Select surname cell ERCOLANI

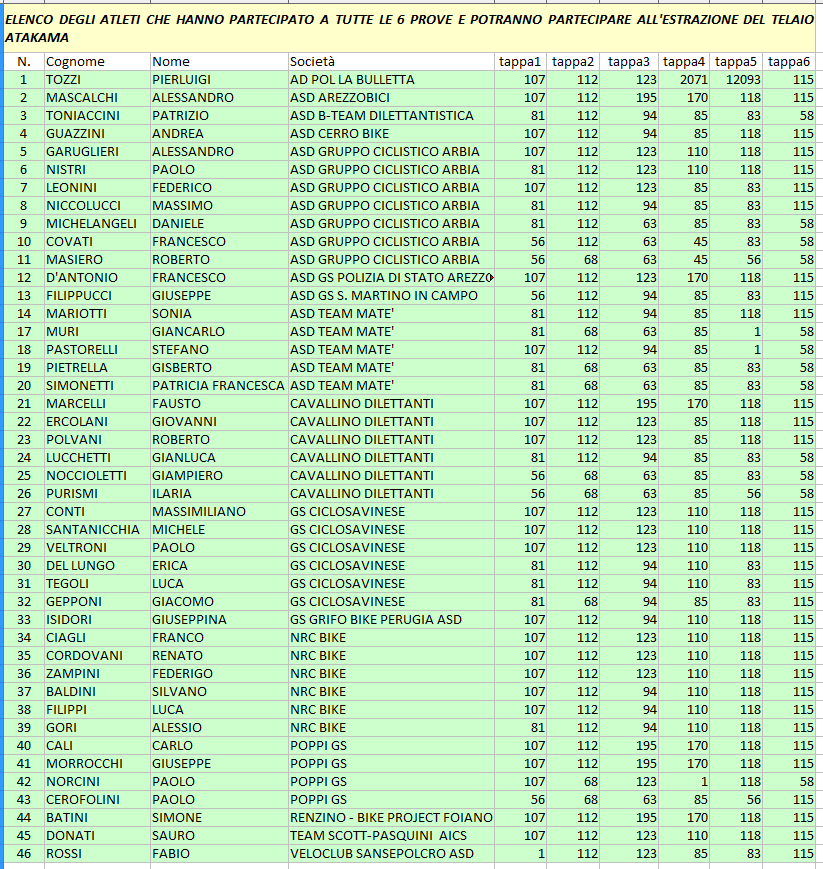[97, 422]
